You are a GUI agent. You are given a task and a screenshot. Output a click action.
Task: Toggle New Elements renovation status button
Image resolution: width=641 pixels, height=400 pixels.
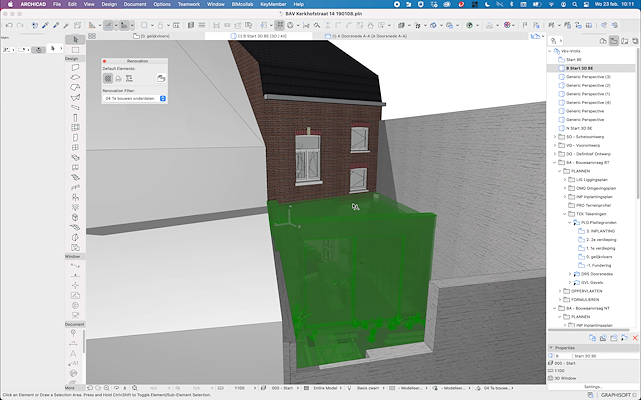click(130, 77)
